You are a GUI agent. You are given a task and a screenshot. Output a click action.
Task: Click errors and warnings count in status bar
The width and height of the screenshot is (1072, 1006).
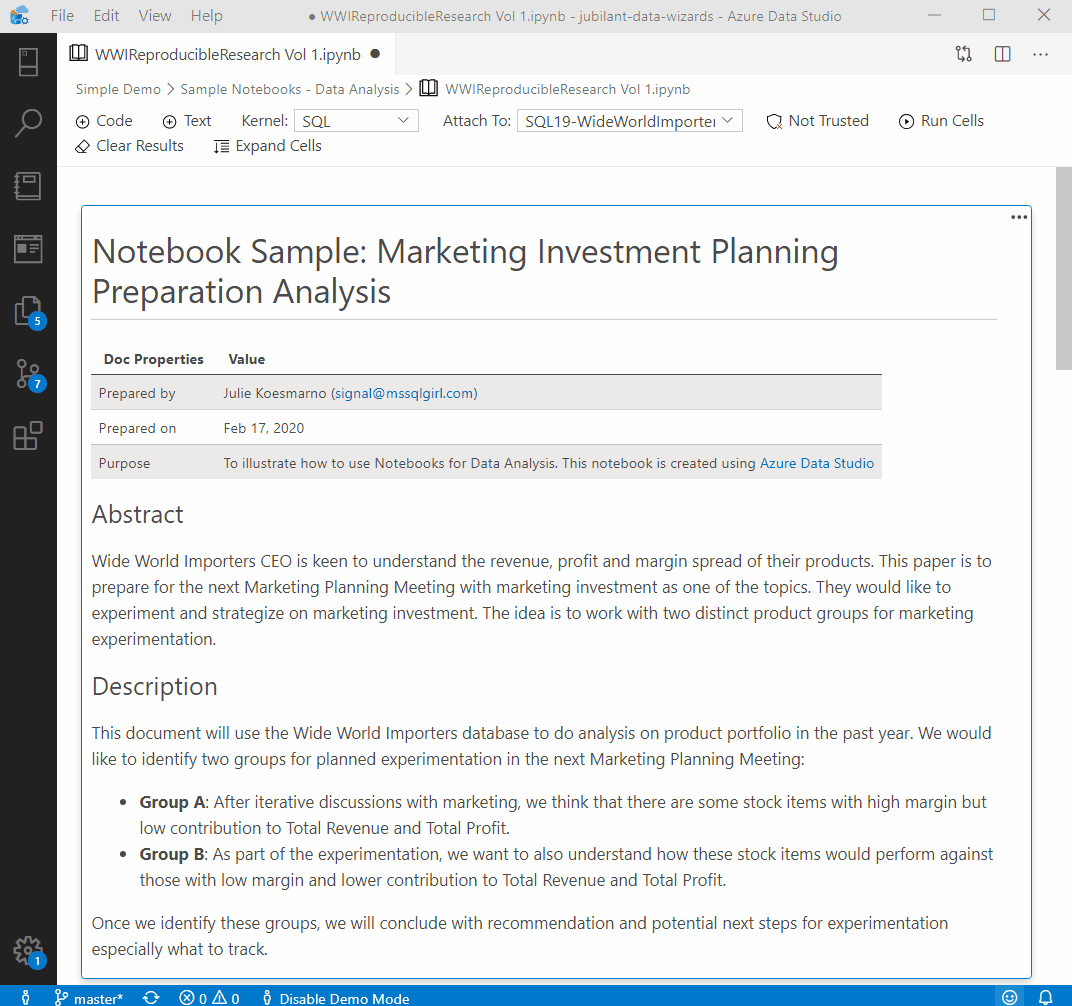tap(209, 998)
